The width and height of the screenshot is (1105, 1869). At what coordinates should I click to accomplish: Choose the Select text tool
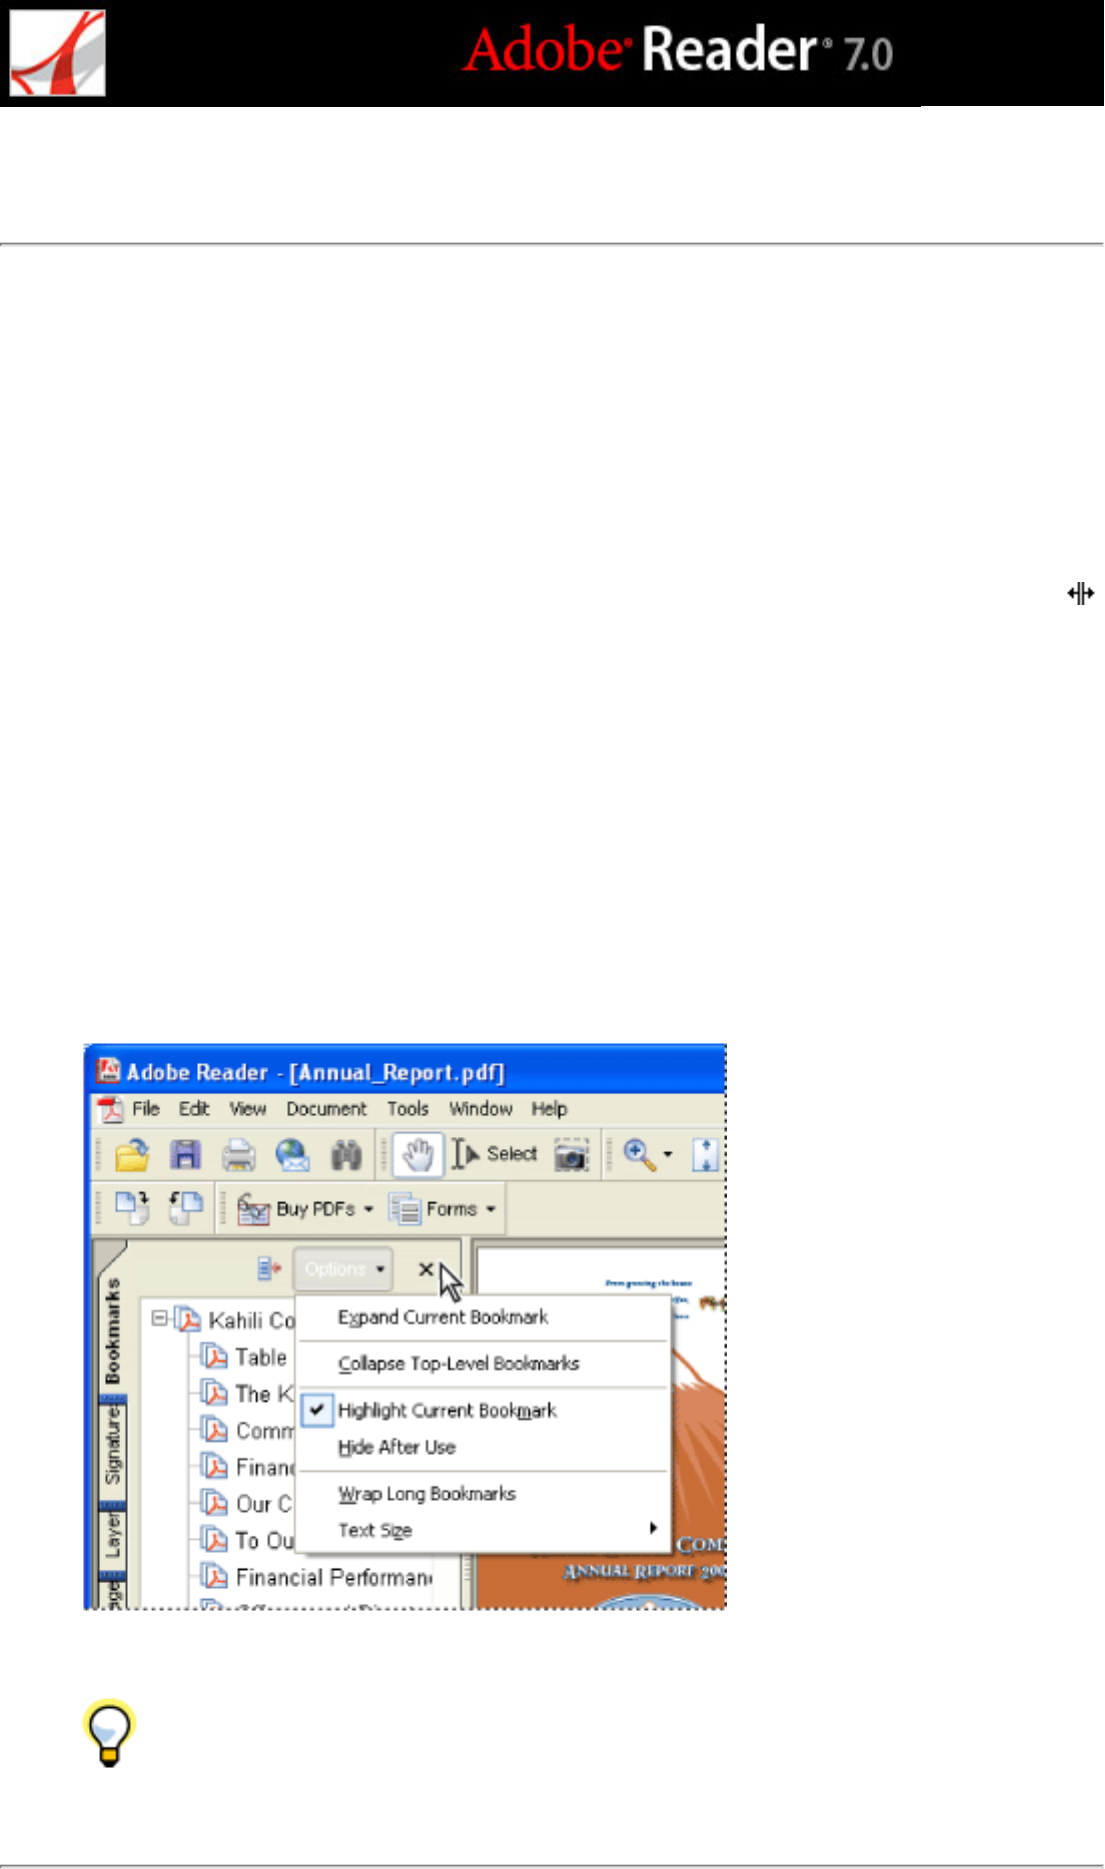coord(495,1154)
